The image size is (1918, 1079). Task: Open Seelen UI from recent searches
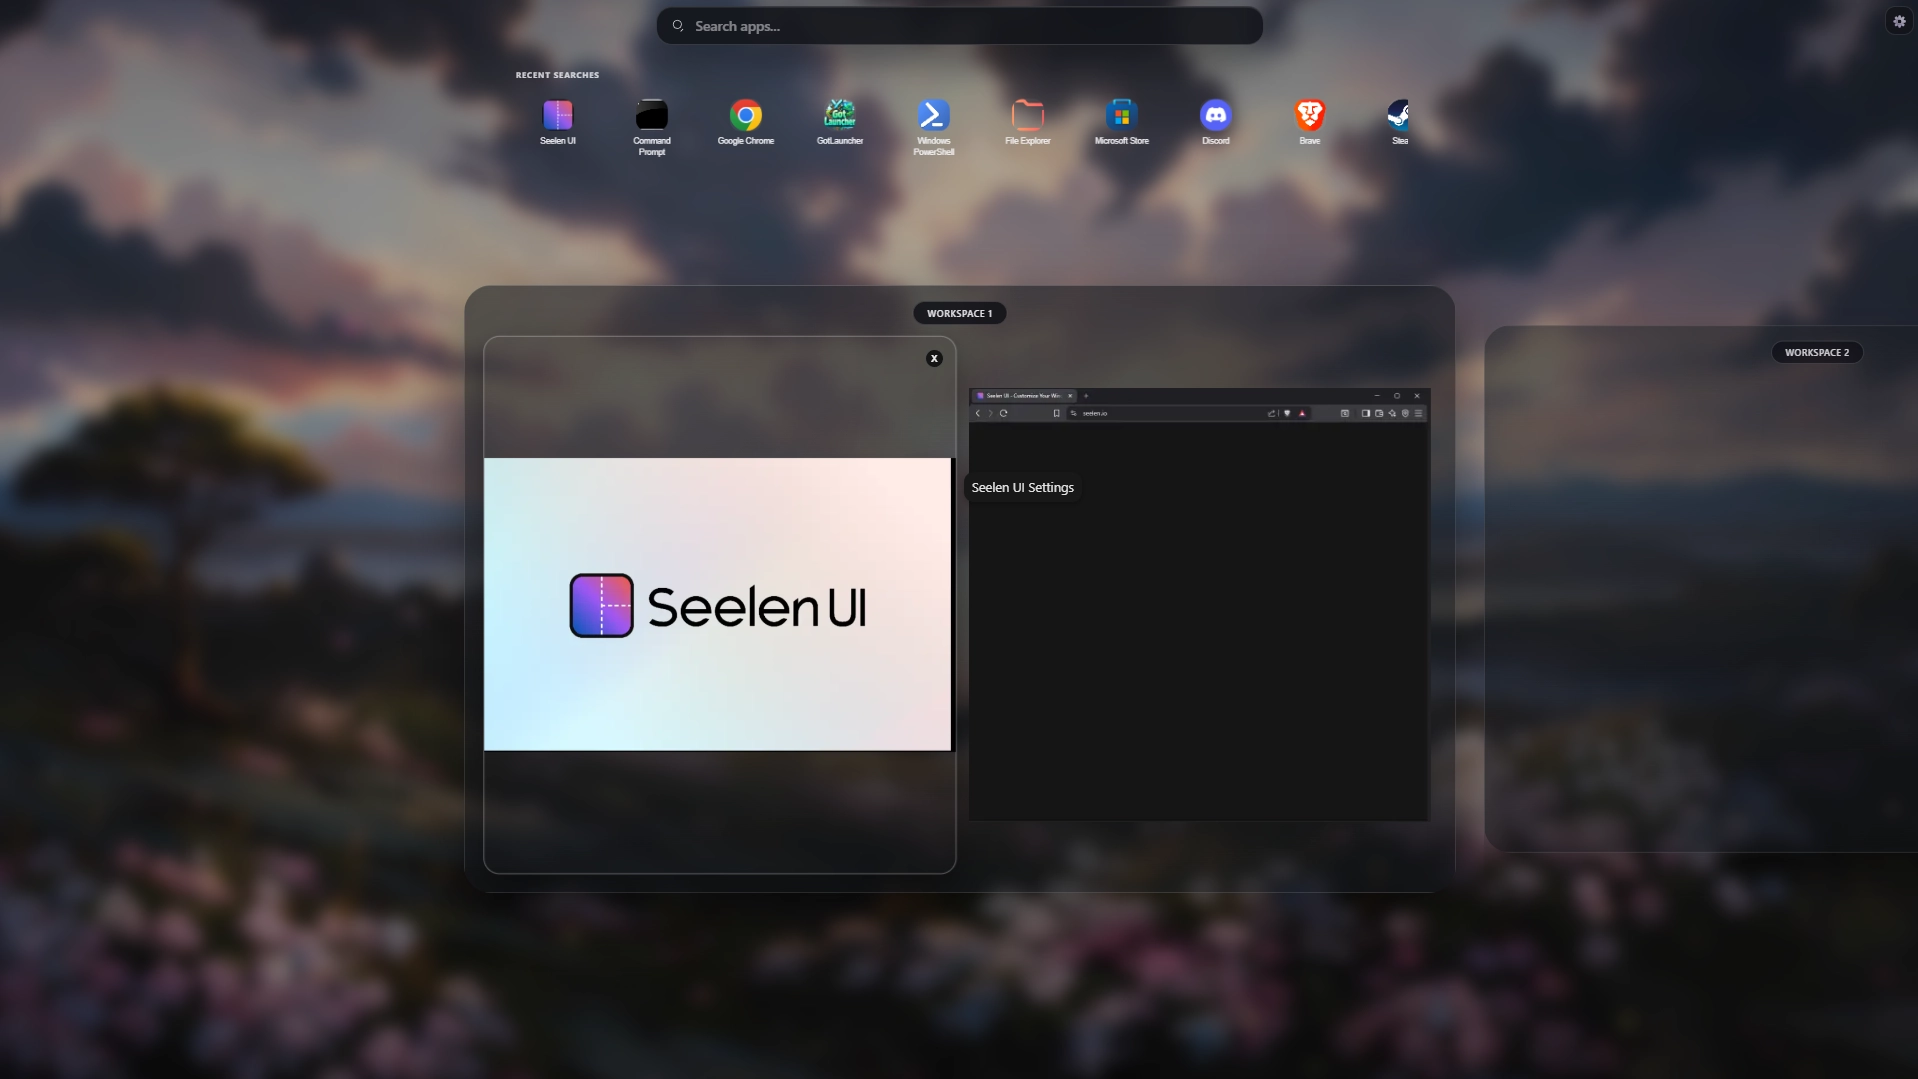(x=558, y=122)
